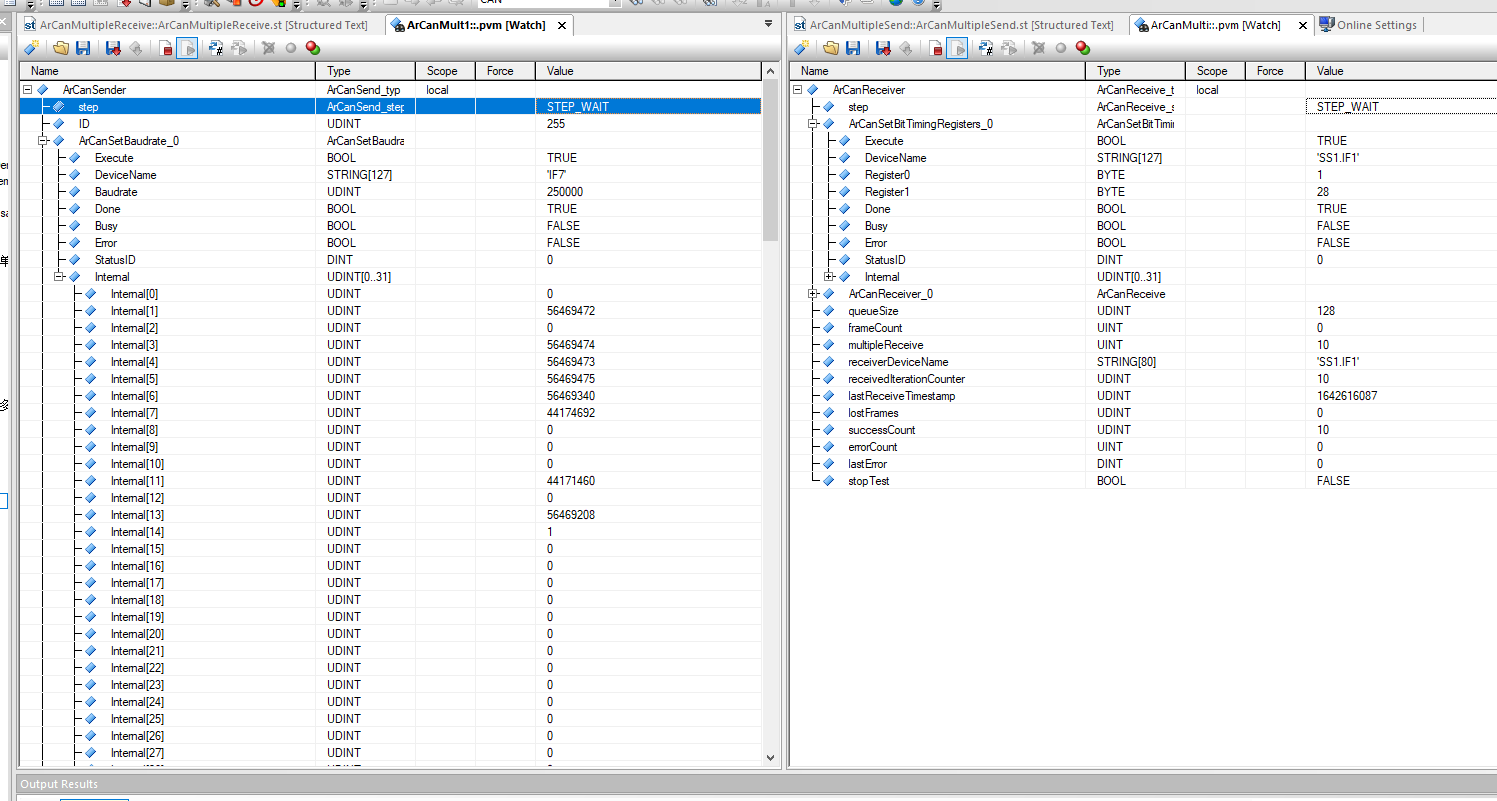Select the successCount variable row
This screenshot has width=1497, height=801.
coord(1143,430)
